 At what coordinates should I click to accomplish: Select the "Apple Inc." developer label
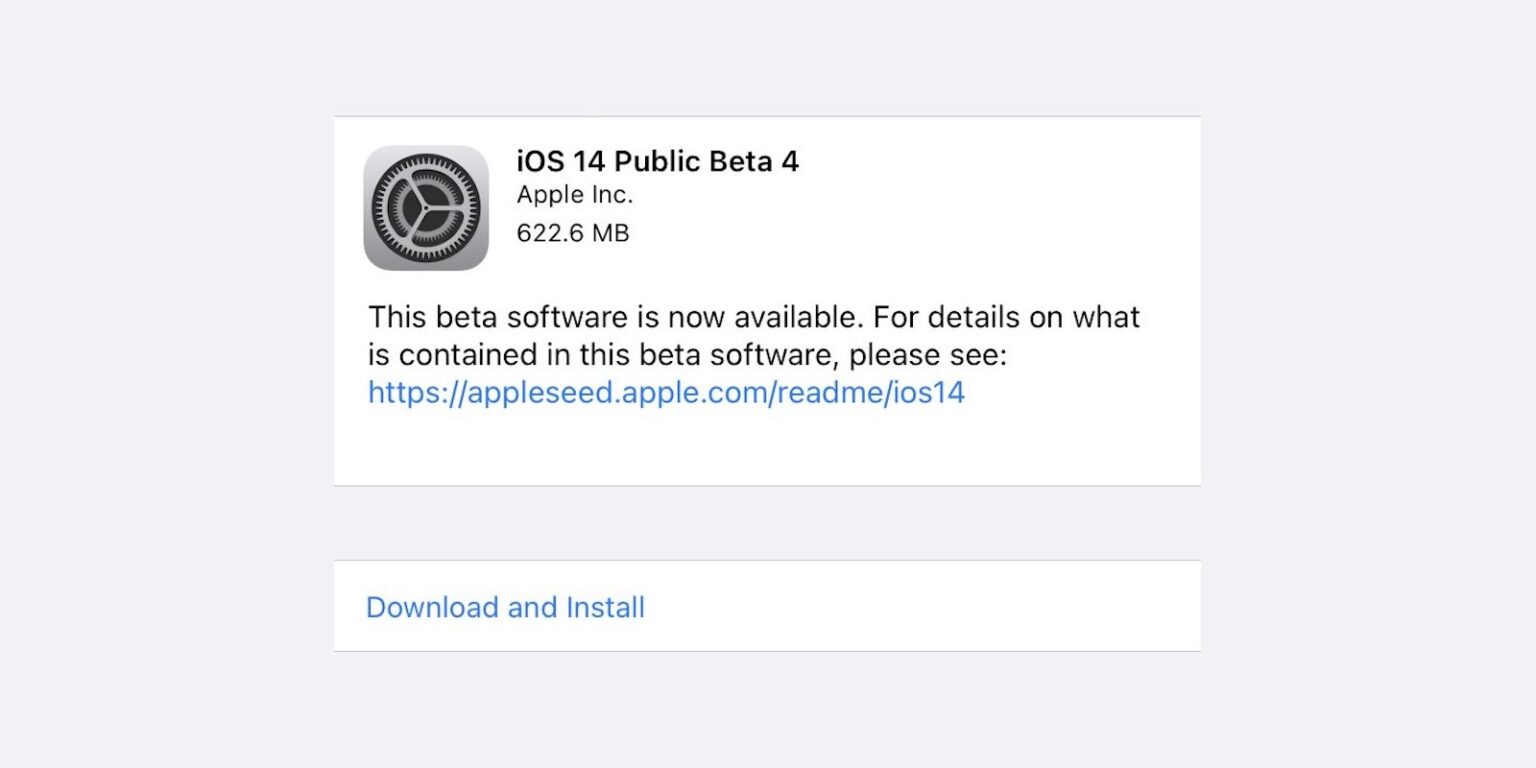574,196
